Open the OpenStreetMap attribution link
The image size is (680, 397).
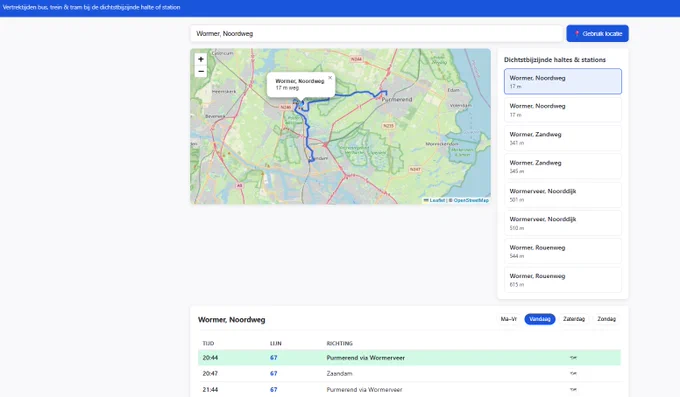tap(471, 200)
